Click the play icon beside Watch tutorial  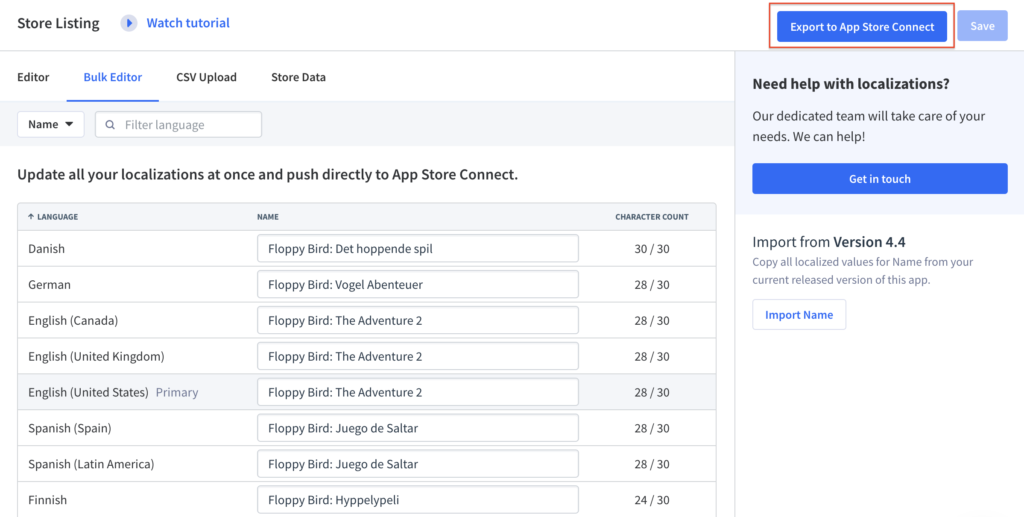pos(129,24)
